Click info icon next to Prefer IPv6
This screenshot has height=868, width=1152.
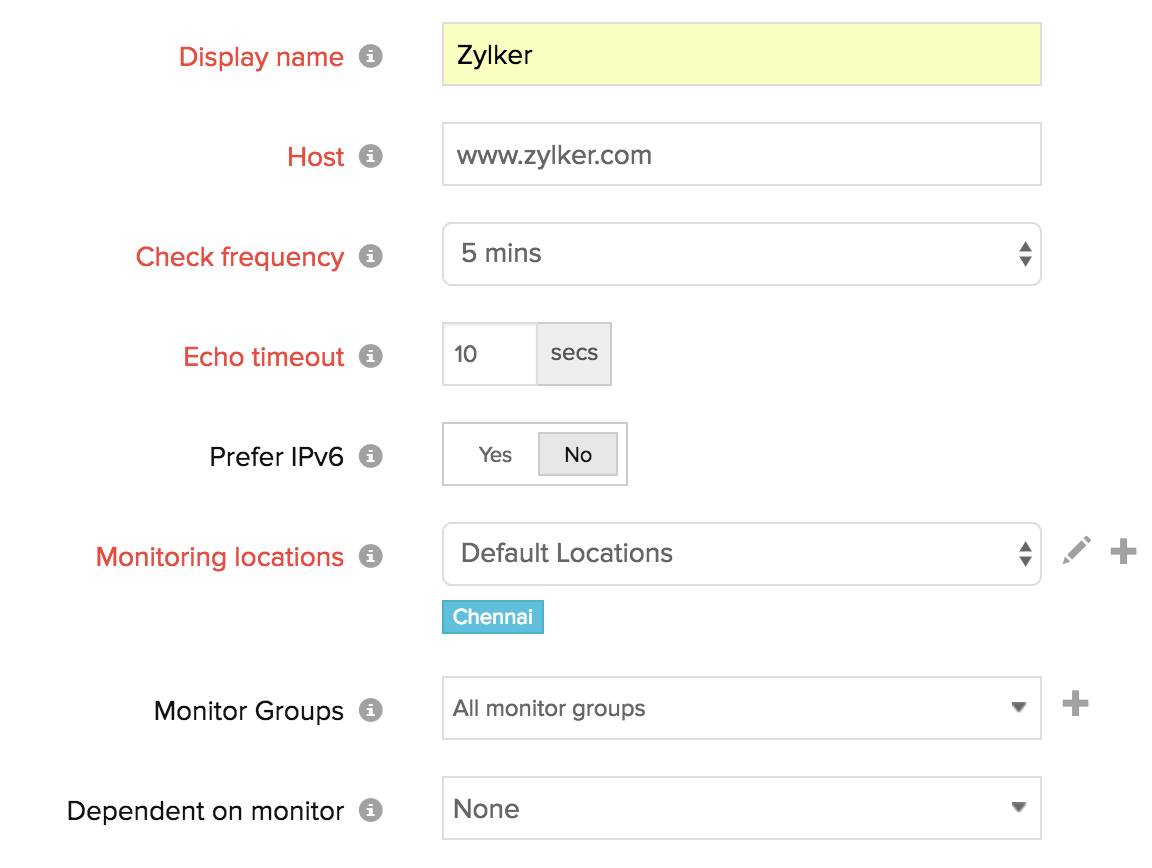[371, 456]
